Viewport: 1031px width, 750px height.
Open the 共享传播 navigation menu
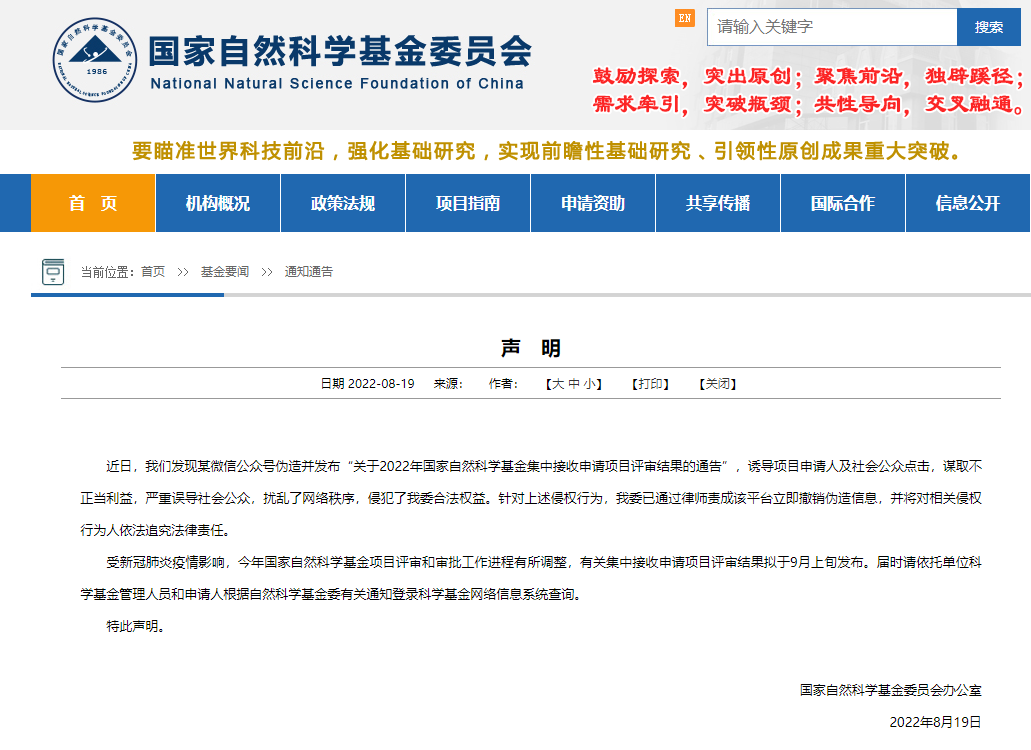coord(718,203)
